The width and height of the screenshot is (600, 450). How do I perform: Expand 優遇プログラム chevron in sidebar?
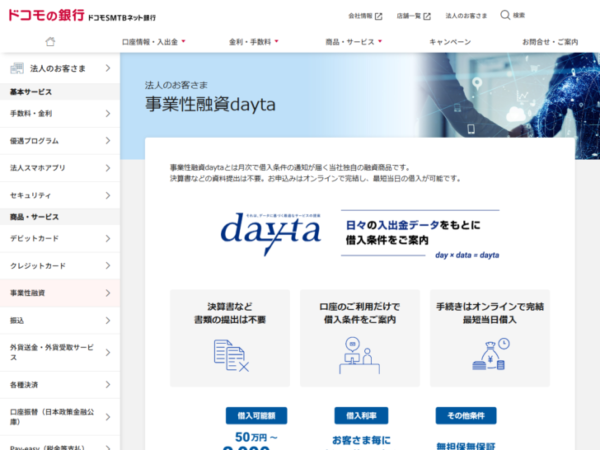coord(108,141)
